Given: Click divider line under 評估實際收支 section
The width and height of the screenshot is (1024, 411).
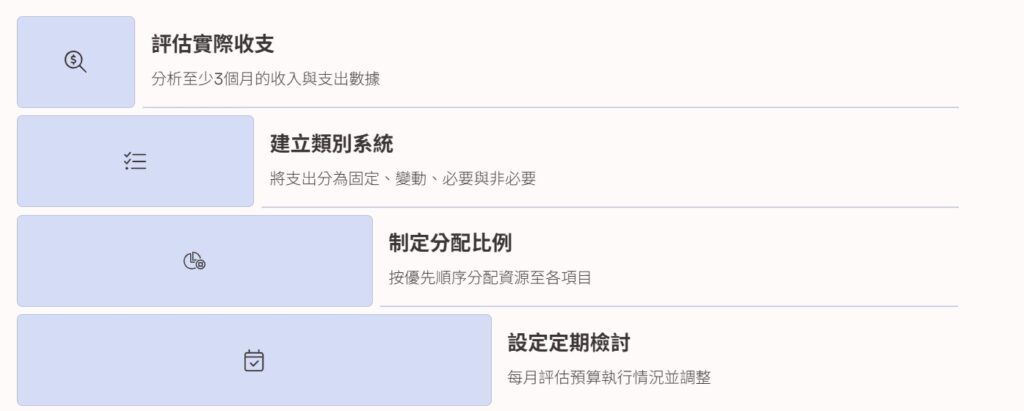Looking at the screenshot, I should pyautogui.click(x=551, y=107).
